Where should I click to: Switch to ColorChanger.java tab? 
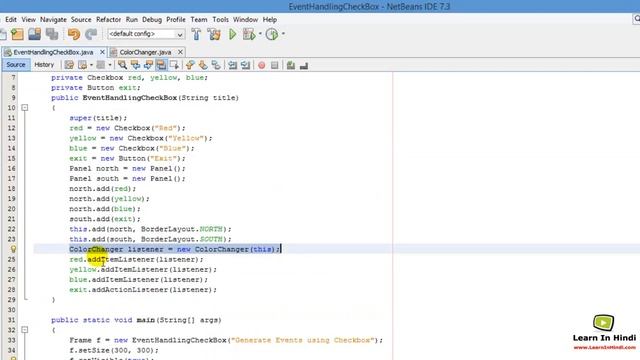145,52
